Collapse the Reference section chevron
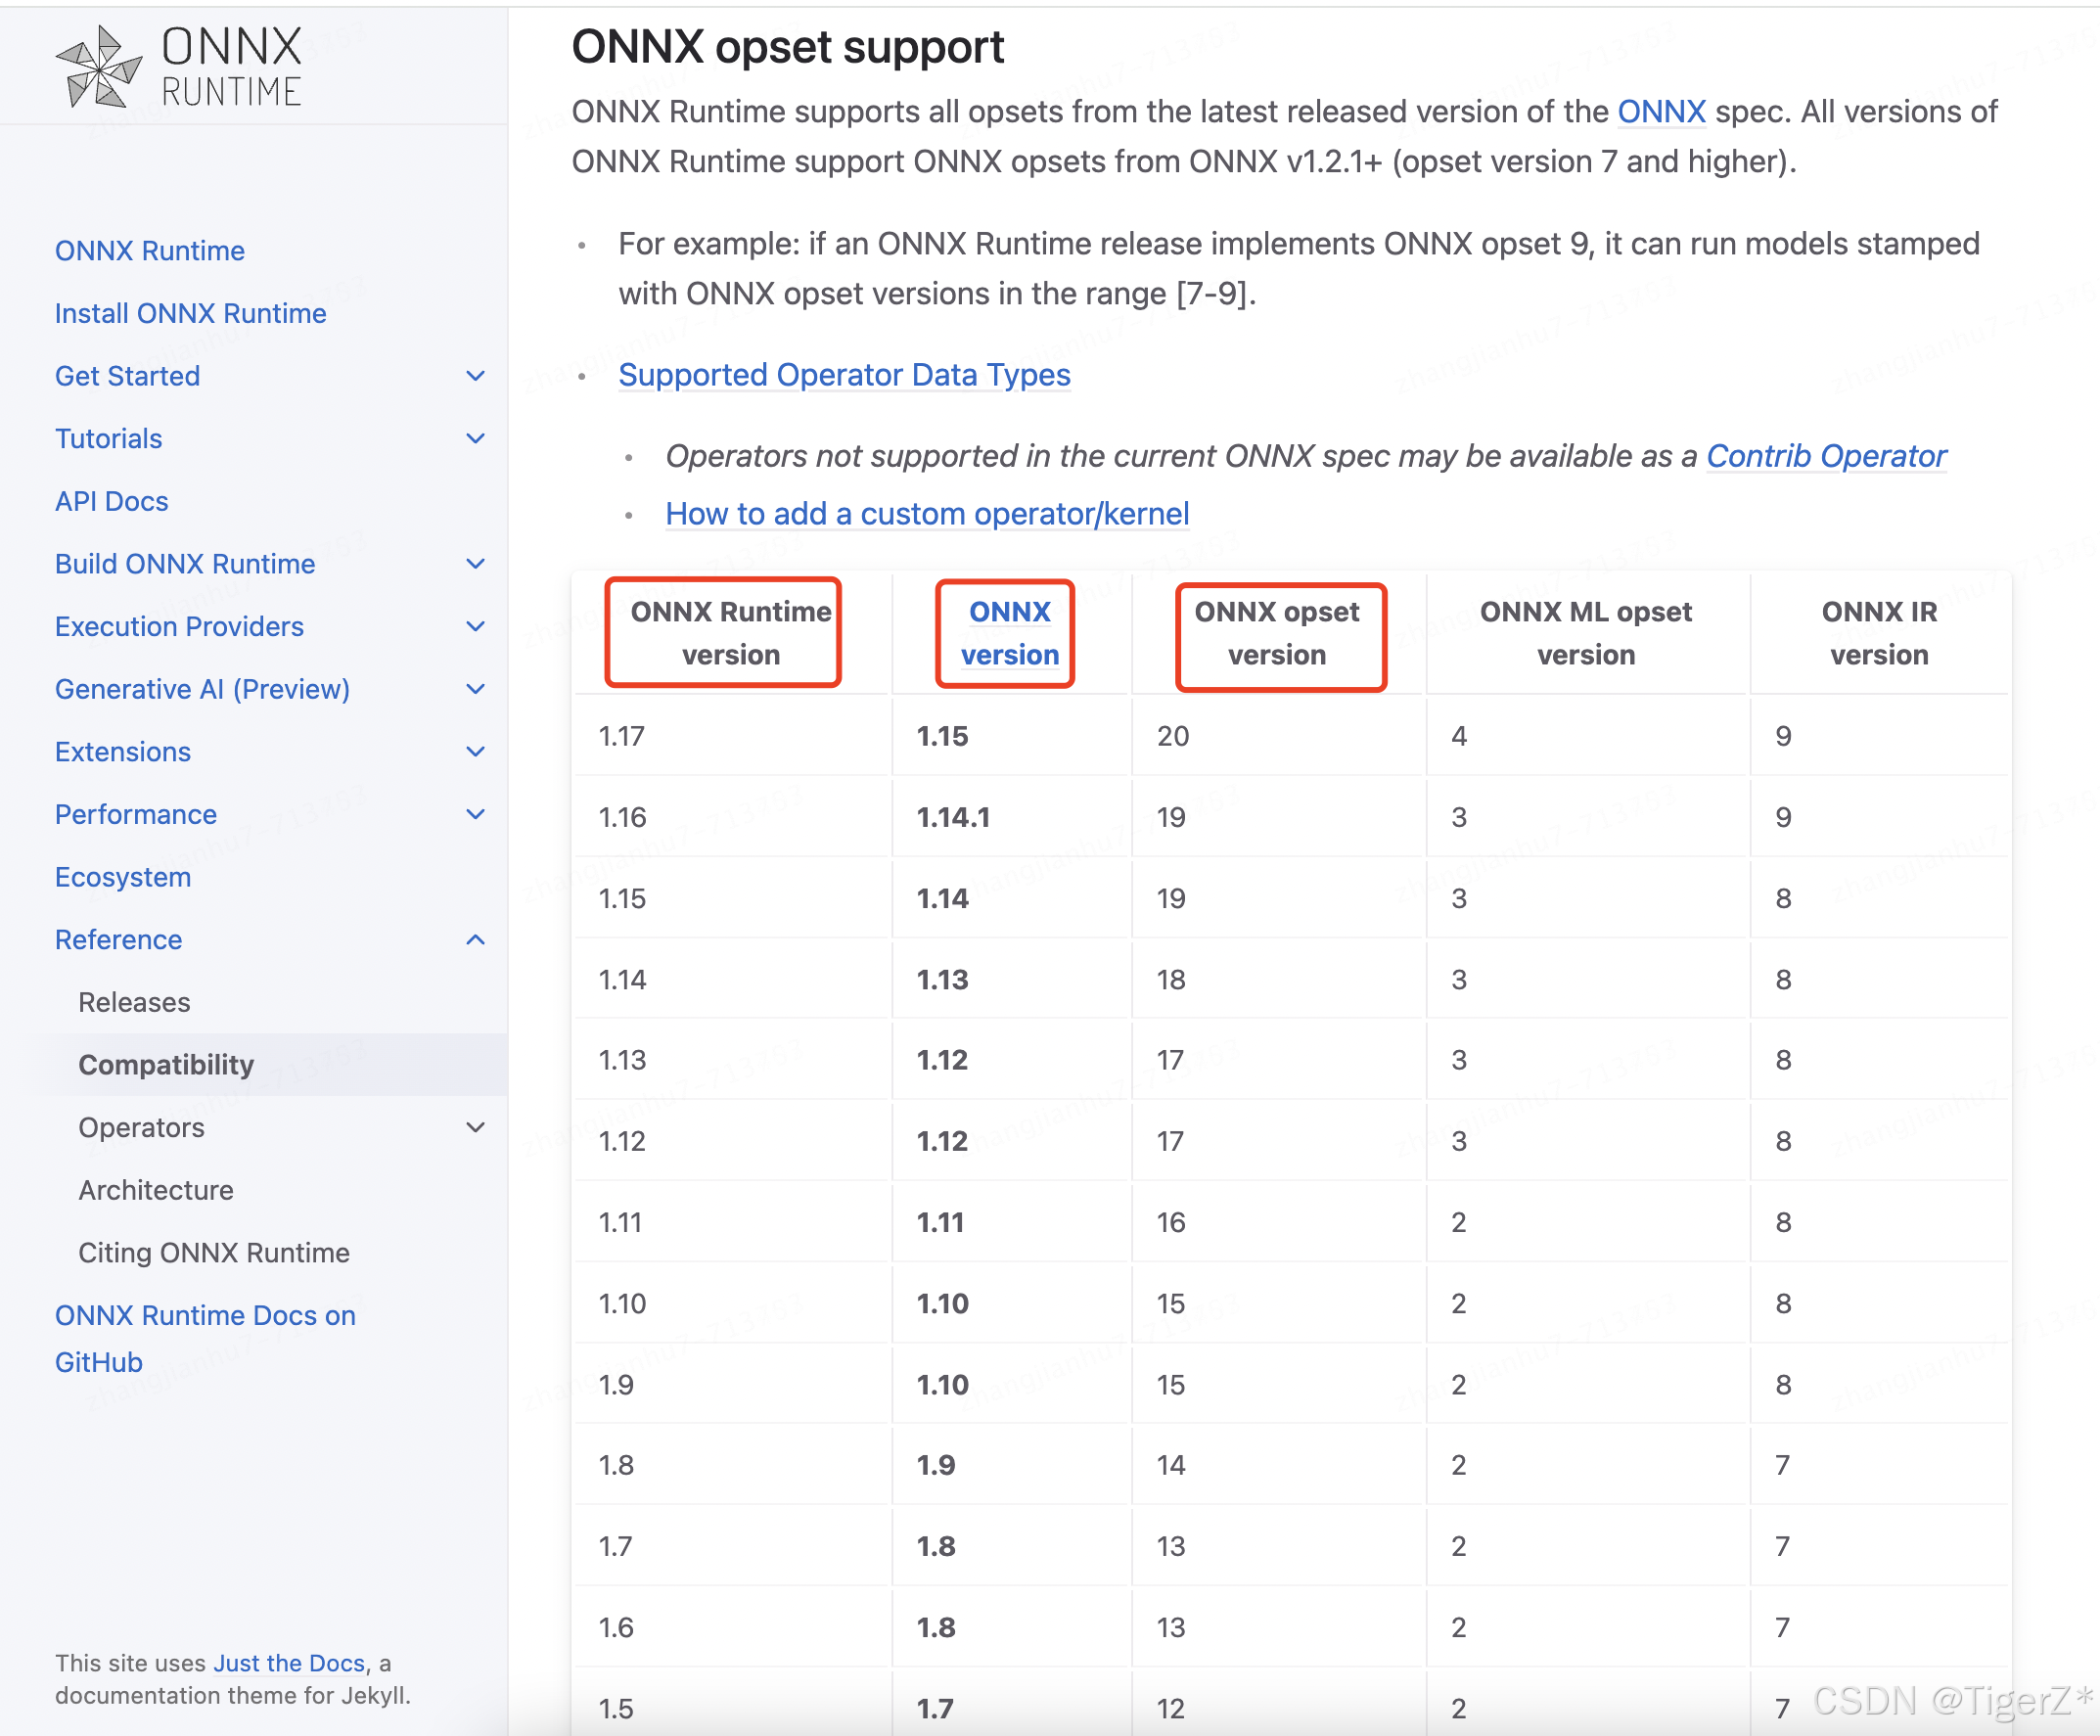 [x=476, y=940]
